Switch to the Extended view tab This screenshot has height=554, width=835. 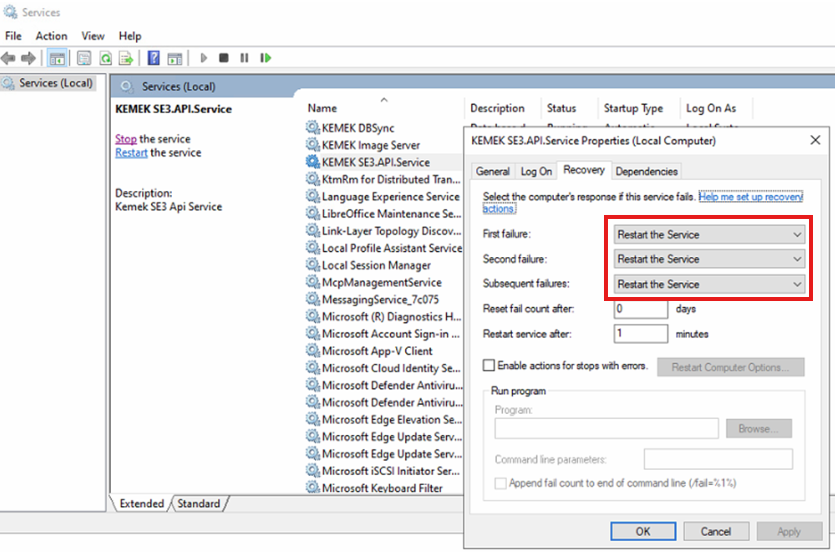142,503
